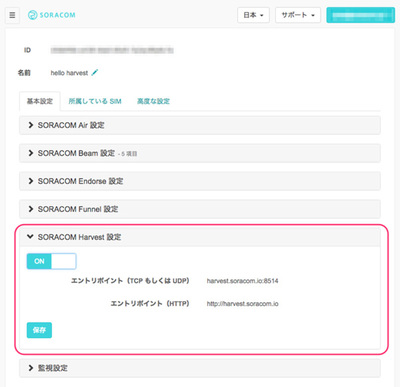Expand the 監視設定 section
This screenshot has height=387, width=400.
pyautogui.click(x=200, y=368)
